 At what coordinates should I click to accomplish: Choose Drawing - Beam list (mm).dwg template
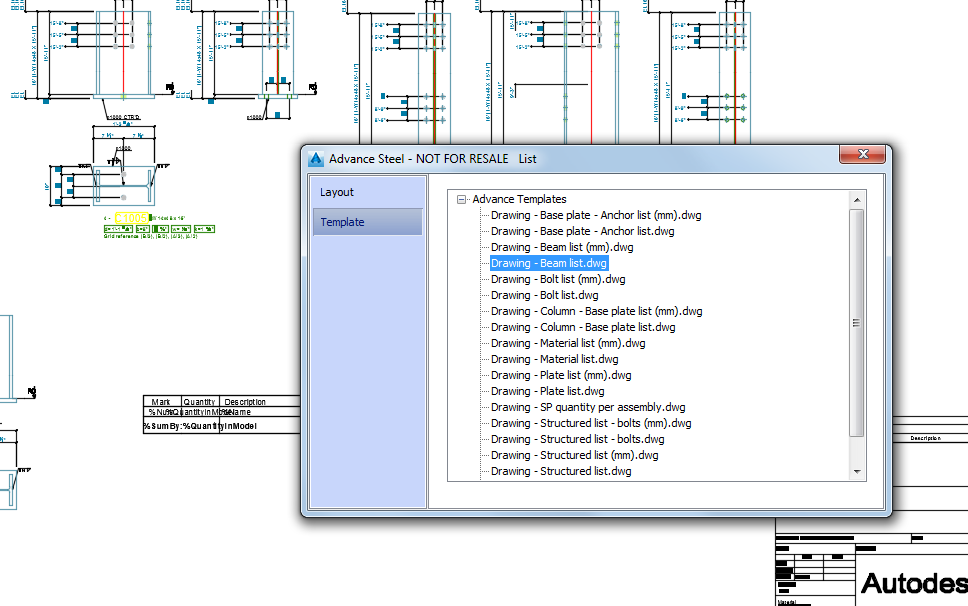(562, 247)
